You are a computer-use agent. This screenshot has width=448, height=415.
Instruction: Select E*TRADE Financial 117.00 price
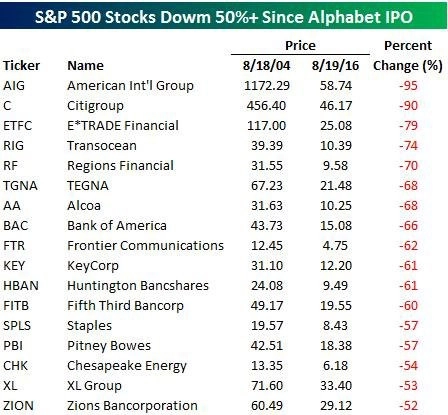coord(266,126)
